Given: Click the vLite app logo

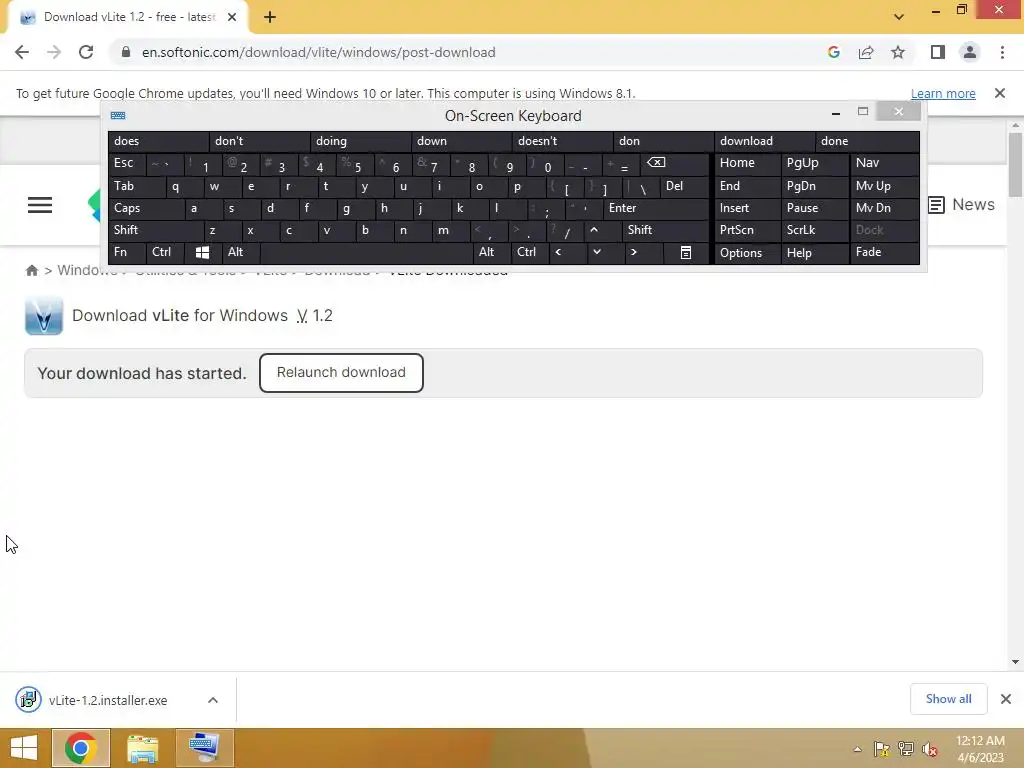Looking at the screenshot, I should (x=44, y=315).
